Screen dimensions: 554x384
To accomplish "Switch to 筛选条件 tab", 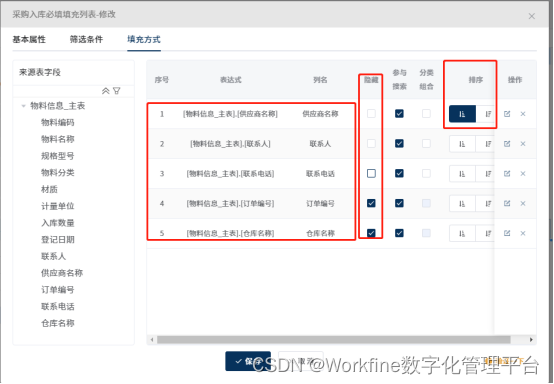I will click(x=87, y=39).
